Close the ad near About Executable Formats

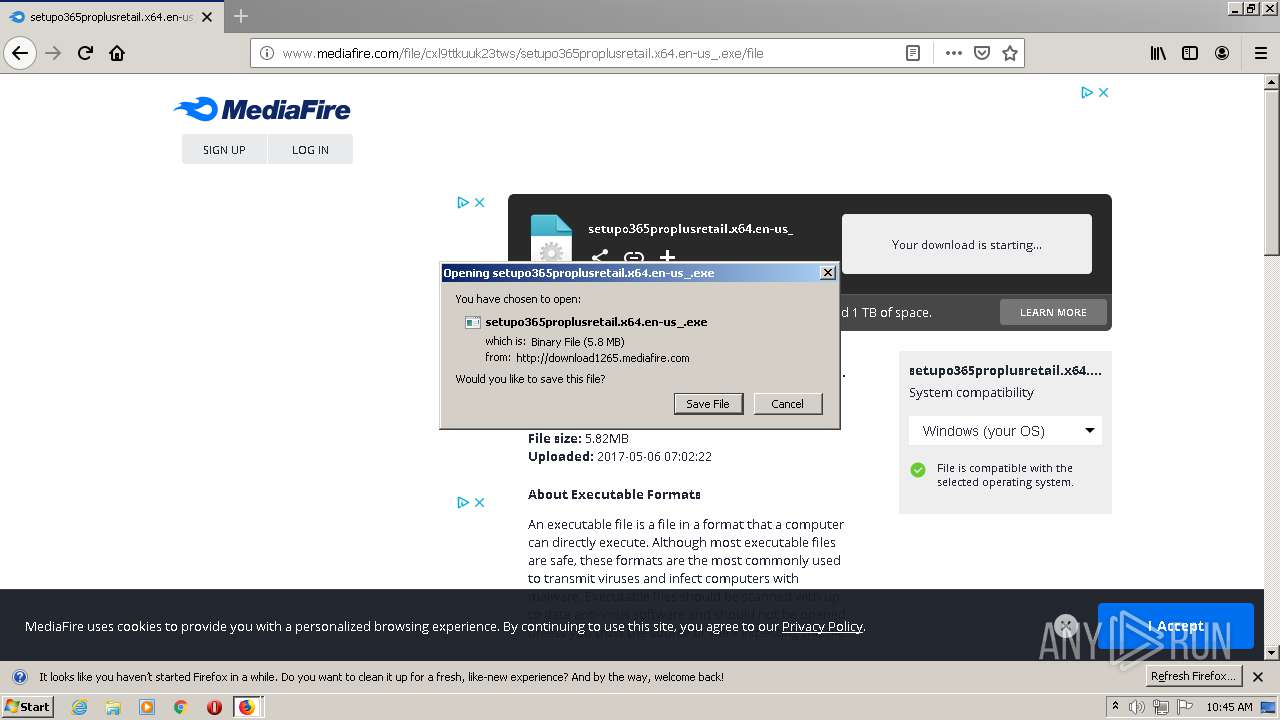(x=479, y=502)
